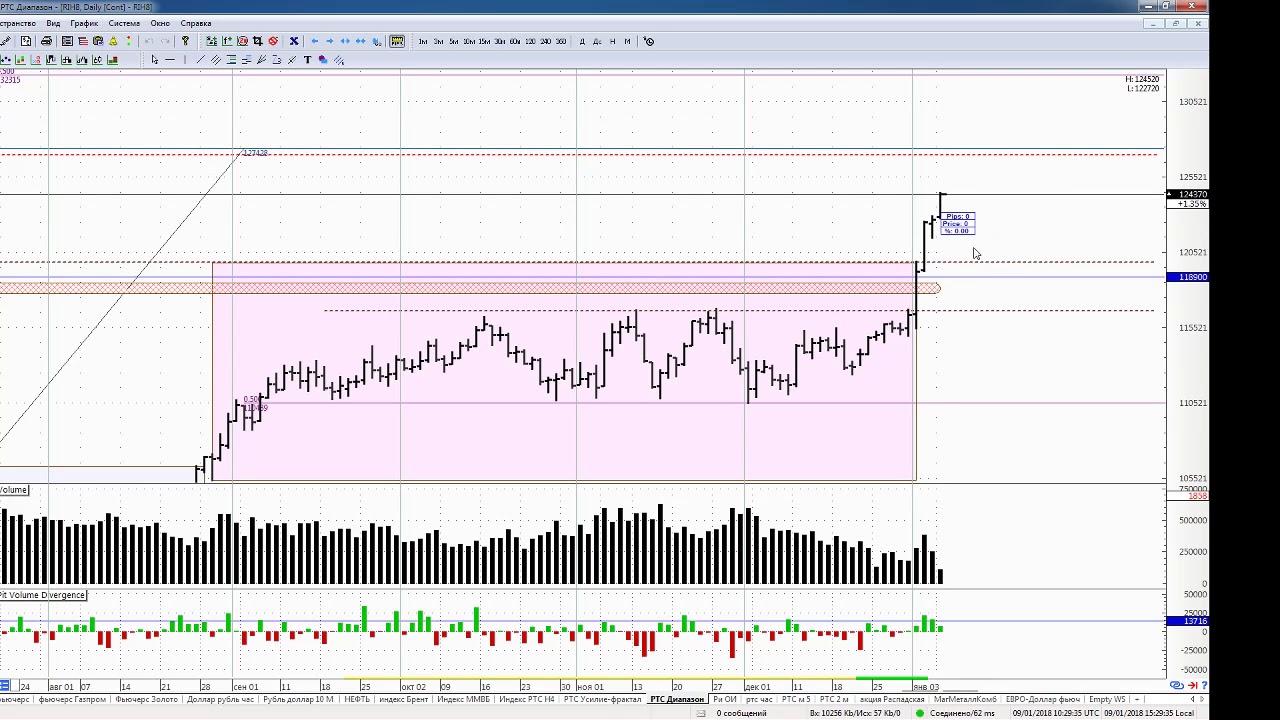
Task: Switch to Индекс РТС Н4 tab
Action: tap(527, 699)
